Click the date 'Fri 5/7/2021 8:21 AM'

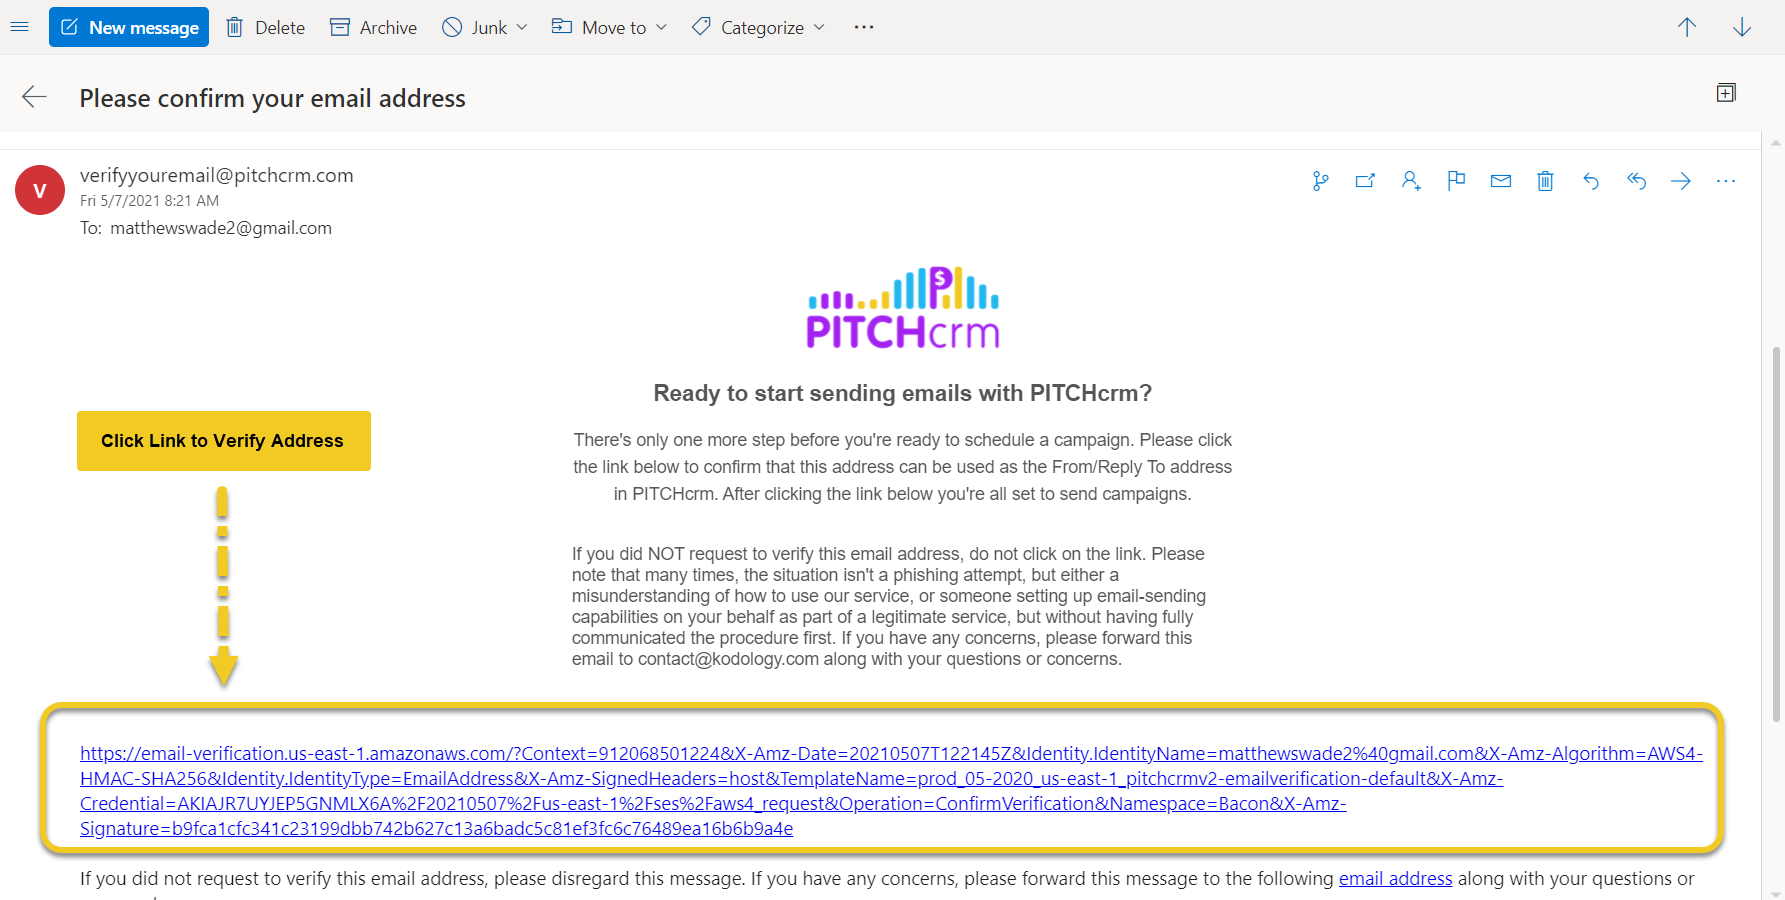pos(150,201)
